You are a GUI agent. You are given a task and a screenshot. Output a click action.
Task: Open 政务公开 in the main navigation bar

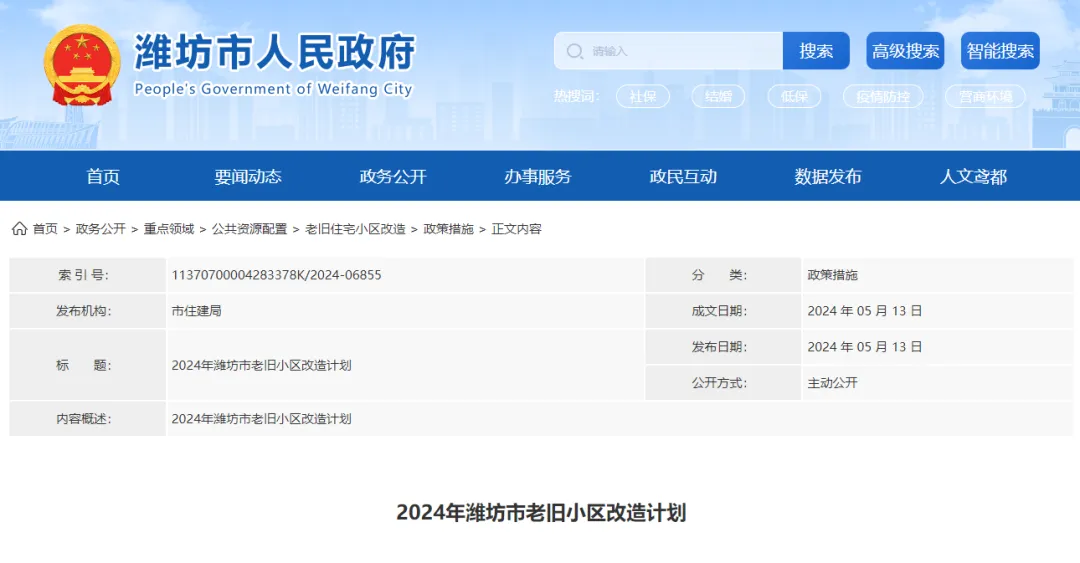(x=393, y=177)
